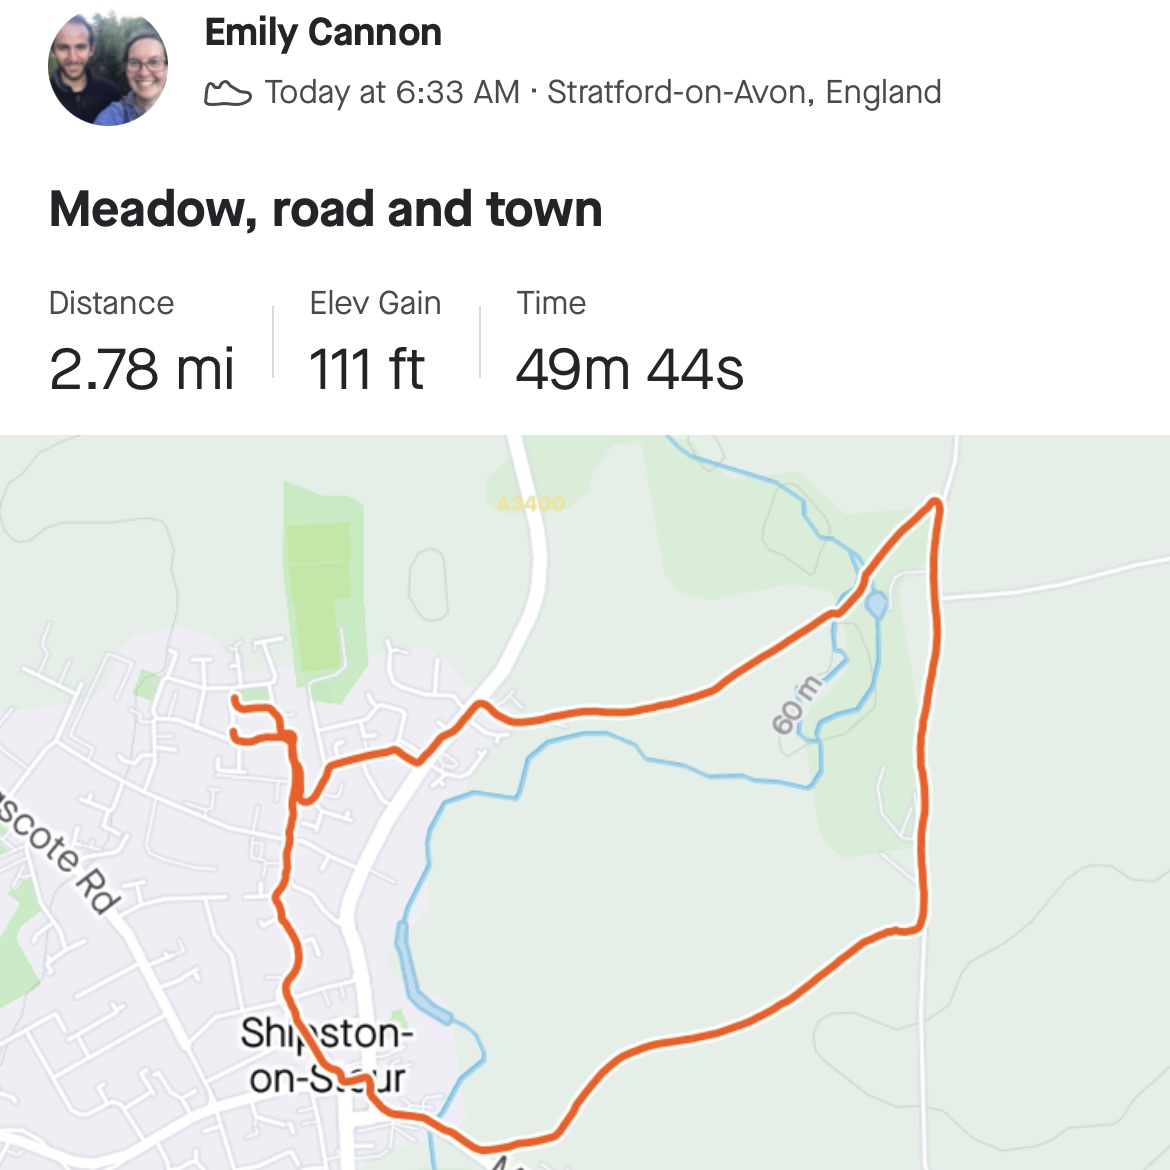
Task: Select the 111 ft elevation value
Action: [x=366, y=369]
